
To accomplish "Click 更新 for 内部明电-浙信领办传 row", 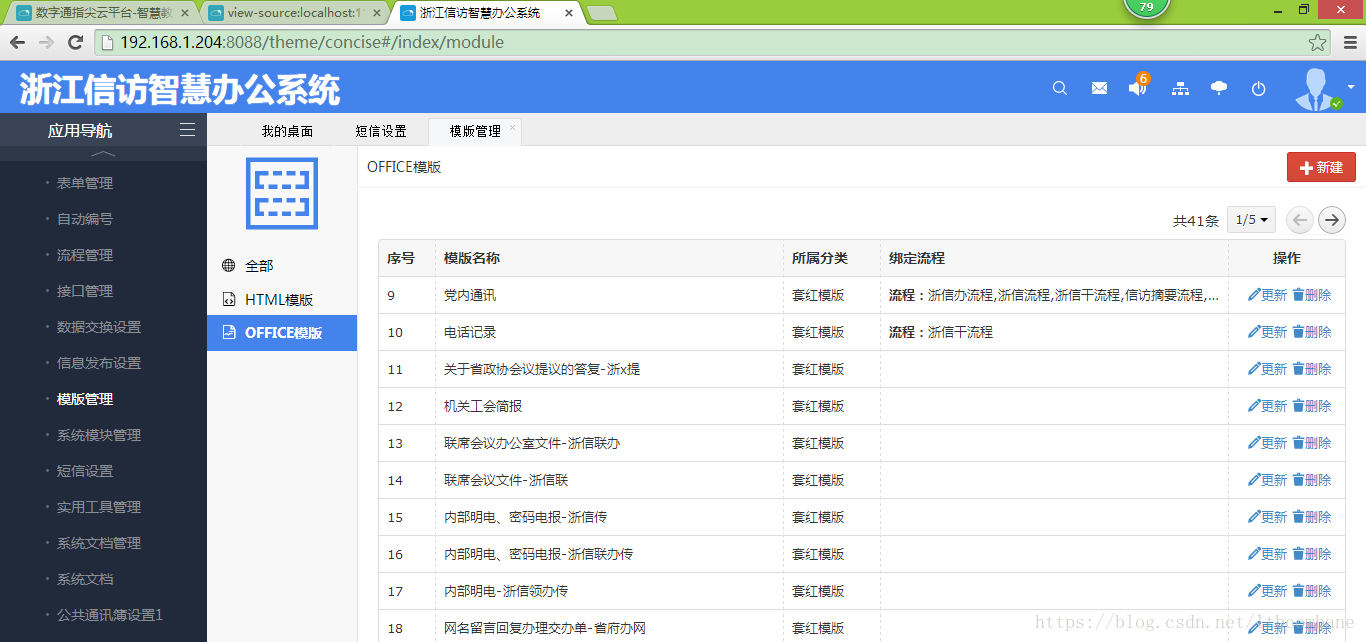I will pos(1267,591).
